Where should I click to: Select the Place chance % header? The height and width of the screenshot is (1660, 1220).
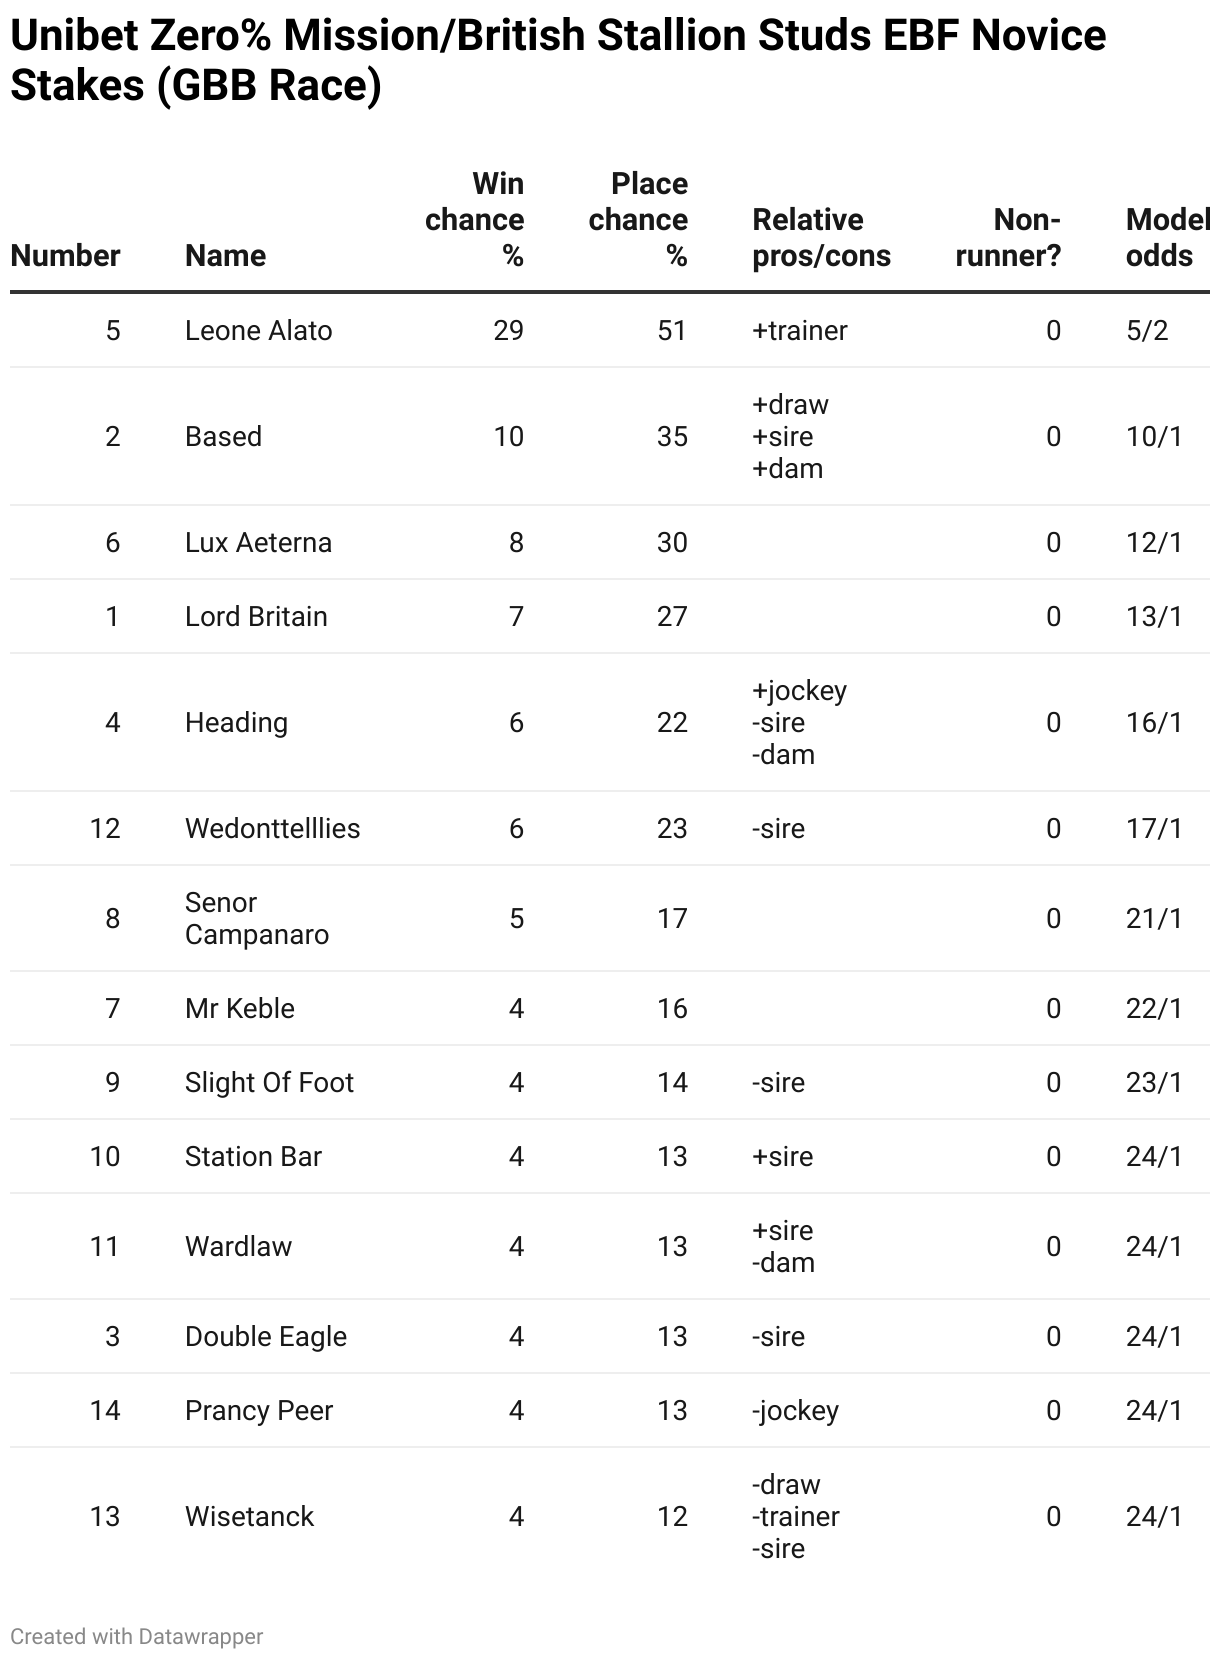tap(638, 220)
